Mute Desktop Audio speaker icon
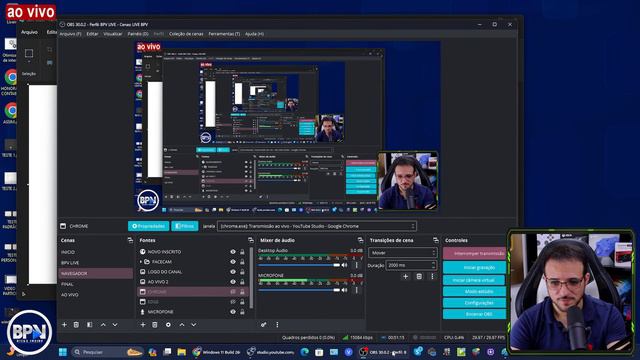Viewport: 640px width, 360px height. pos(344,265)
